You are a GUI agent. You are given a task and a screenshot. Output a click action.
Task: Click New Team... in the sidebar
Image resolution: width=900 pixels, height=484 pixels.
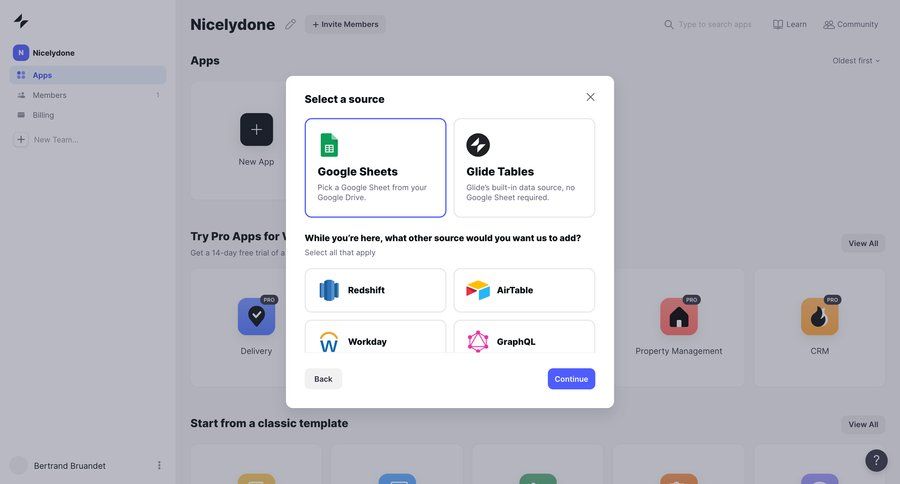tap(56, 140)
